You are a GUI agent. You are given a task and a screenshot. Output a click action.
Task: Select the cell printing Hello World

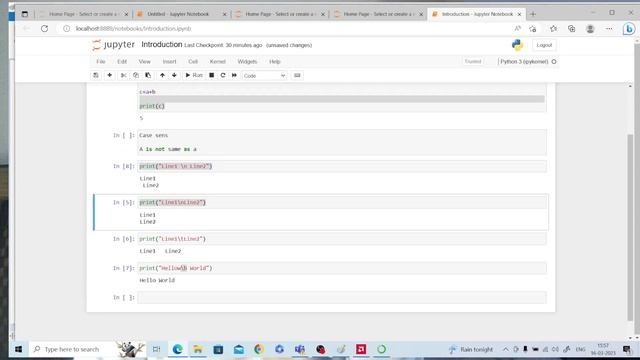[342, 268]
